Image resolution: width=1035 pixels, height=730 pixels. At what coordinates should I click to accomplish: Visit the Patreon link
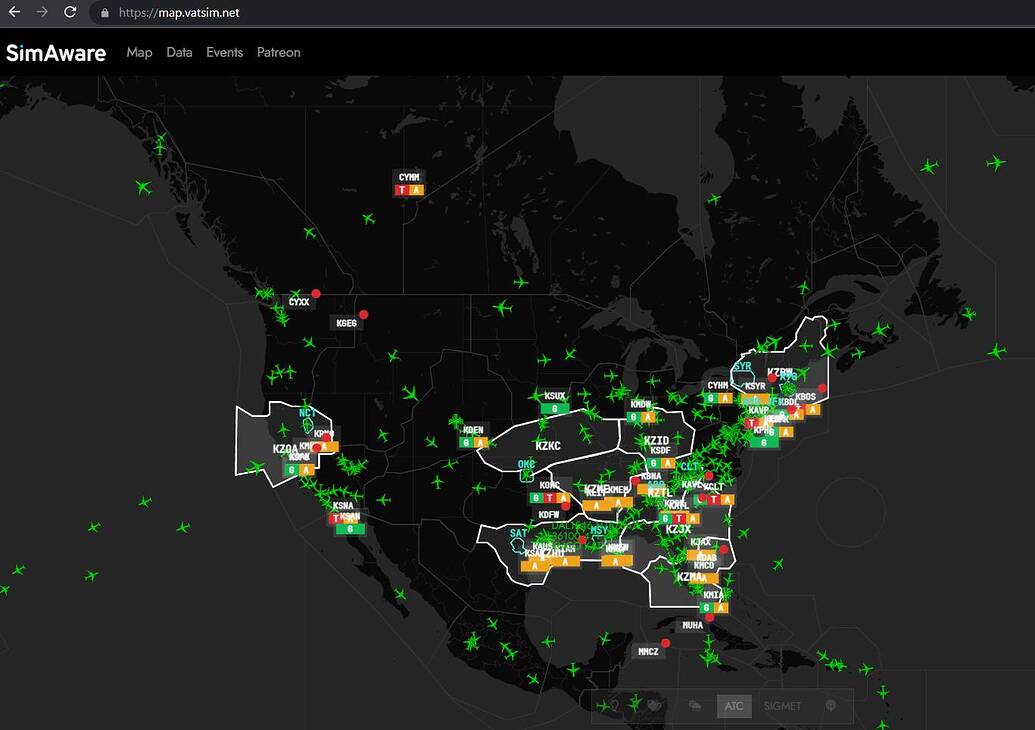[x=278, y=52]
